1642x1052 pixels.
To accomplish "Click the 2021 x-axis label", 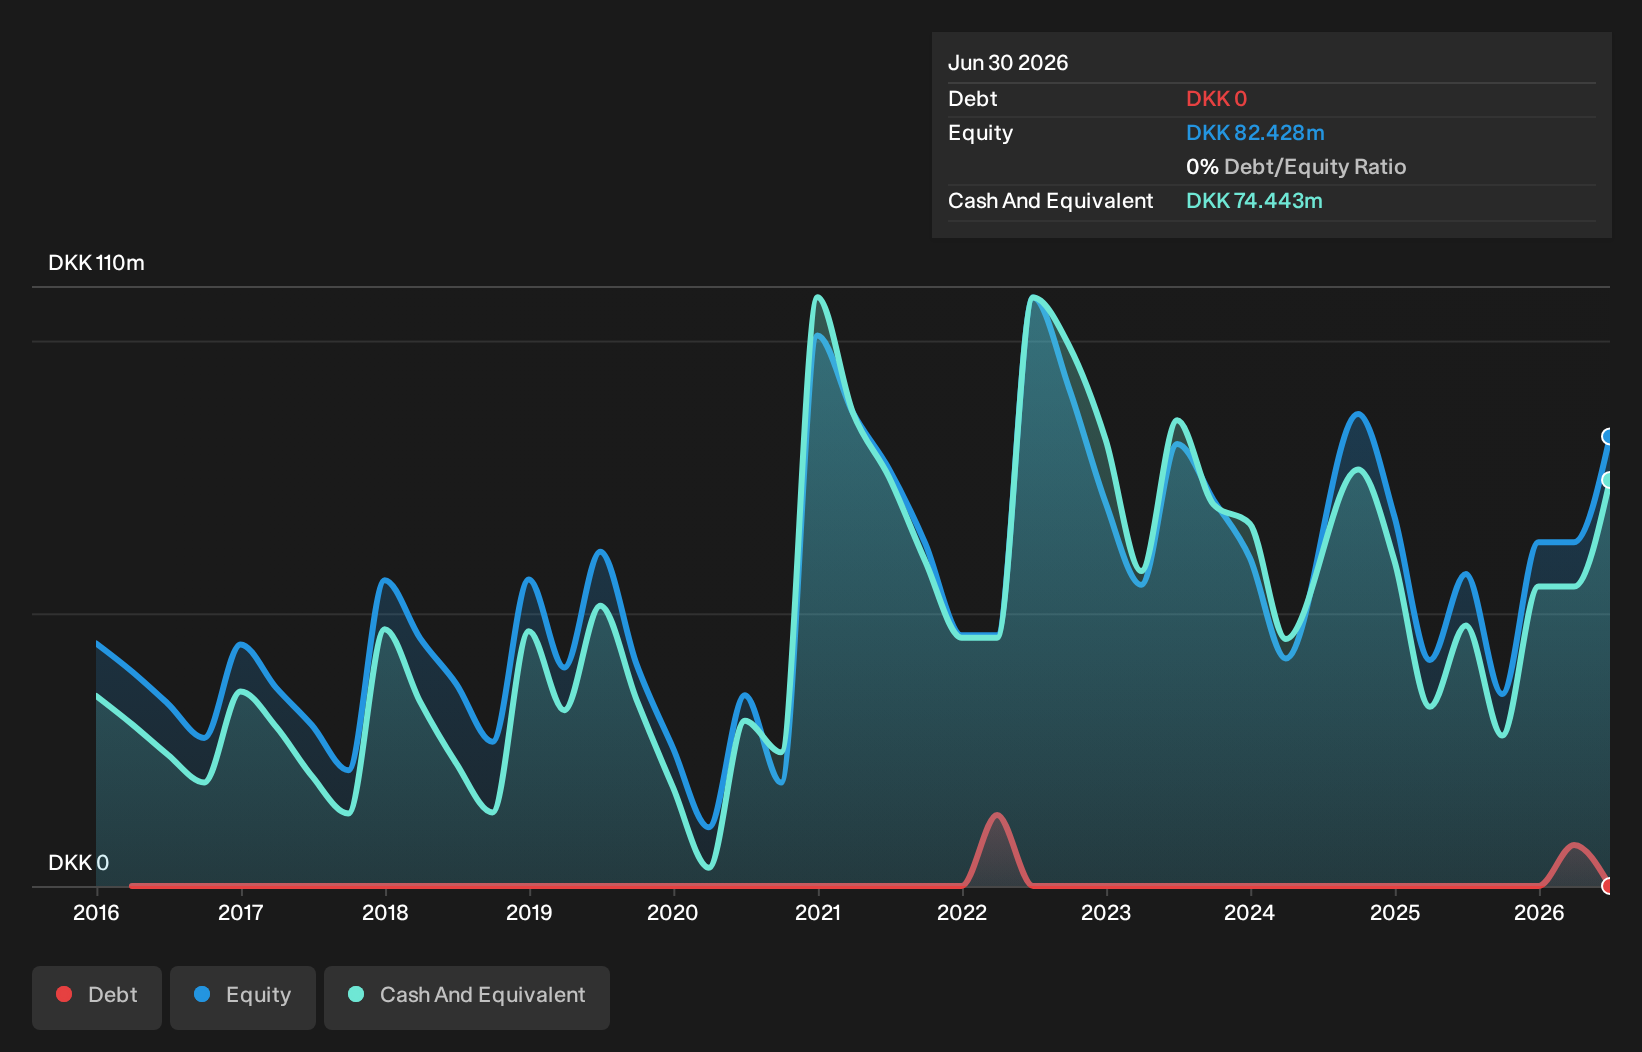I will (x=818, y=913).
